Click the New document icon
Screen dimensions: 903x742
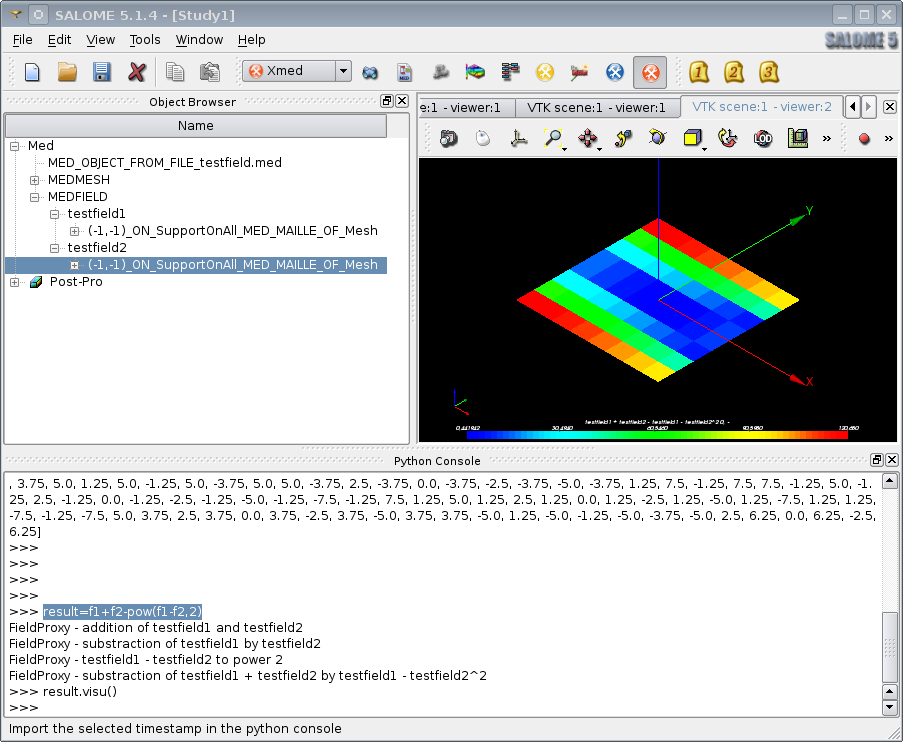(32, 72)
